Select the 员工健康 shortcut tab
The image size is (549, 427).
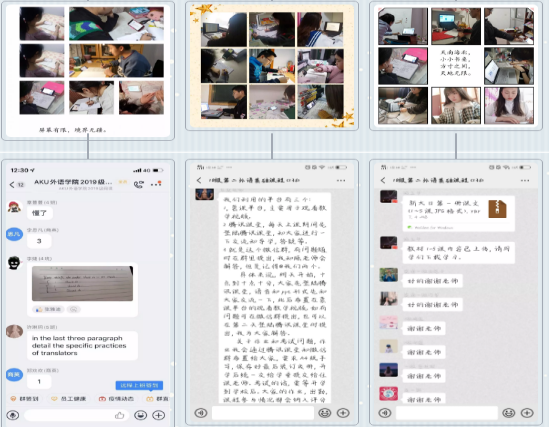coord(69,399)
